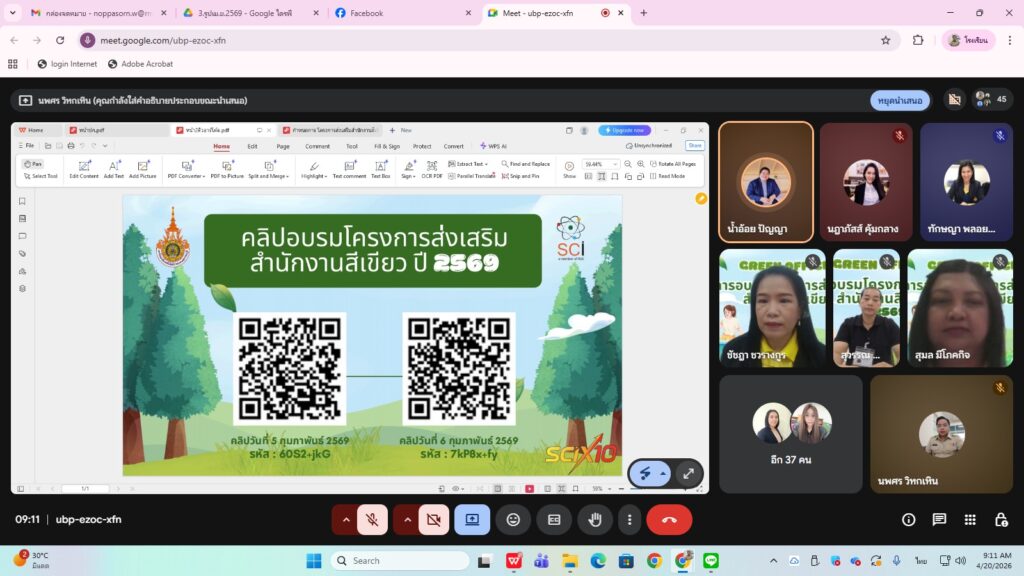Click the red leave call button

[x=669, y=520]
